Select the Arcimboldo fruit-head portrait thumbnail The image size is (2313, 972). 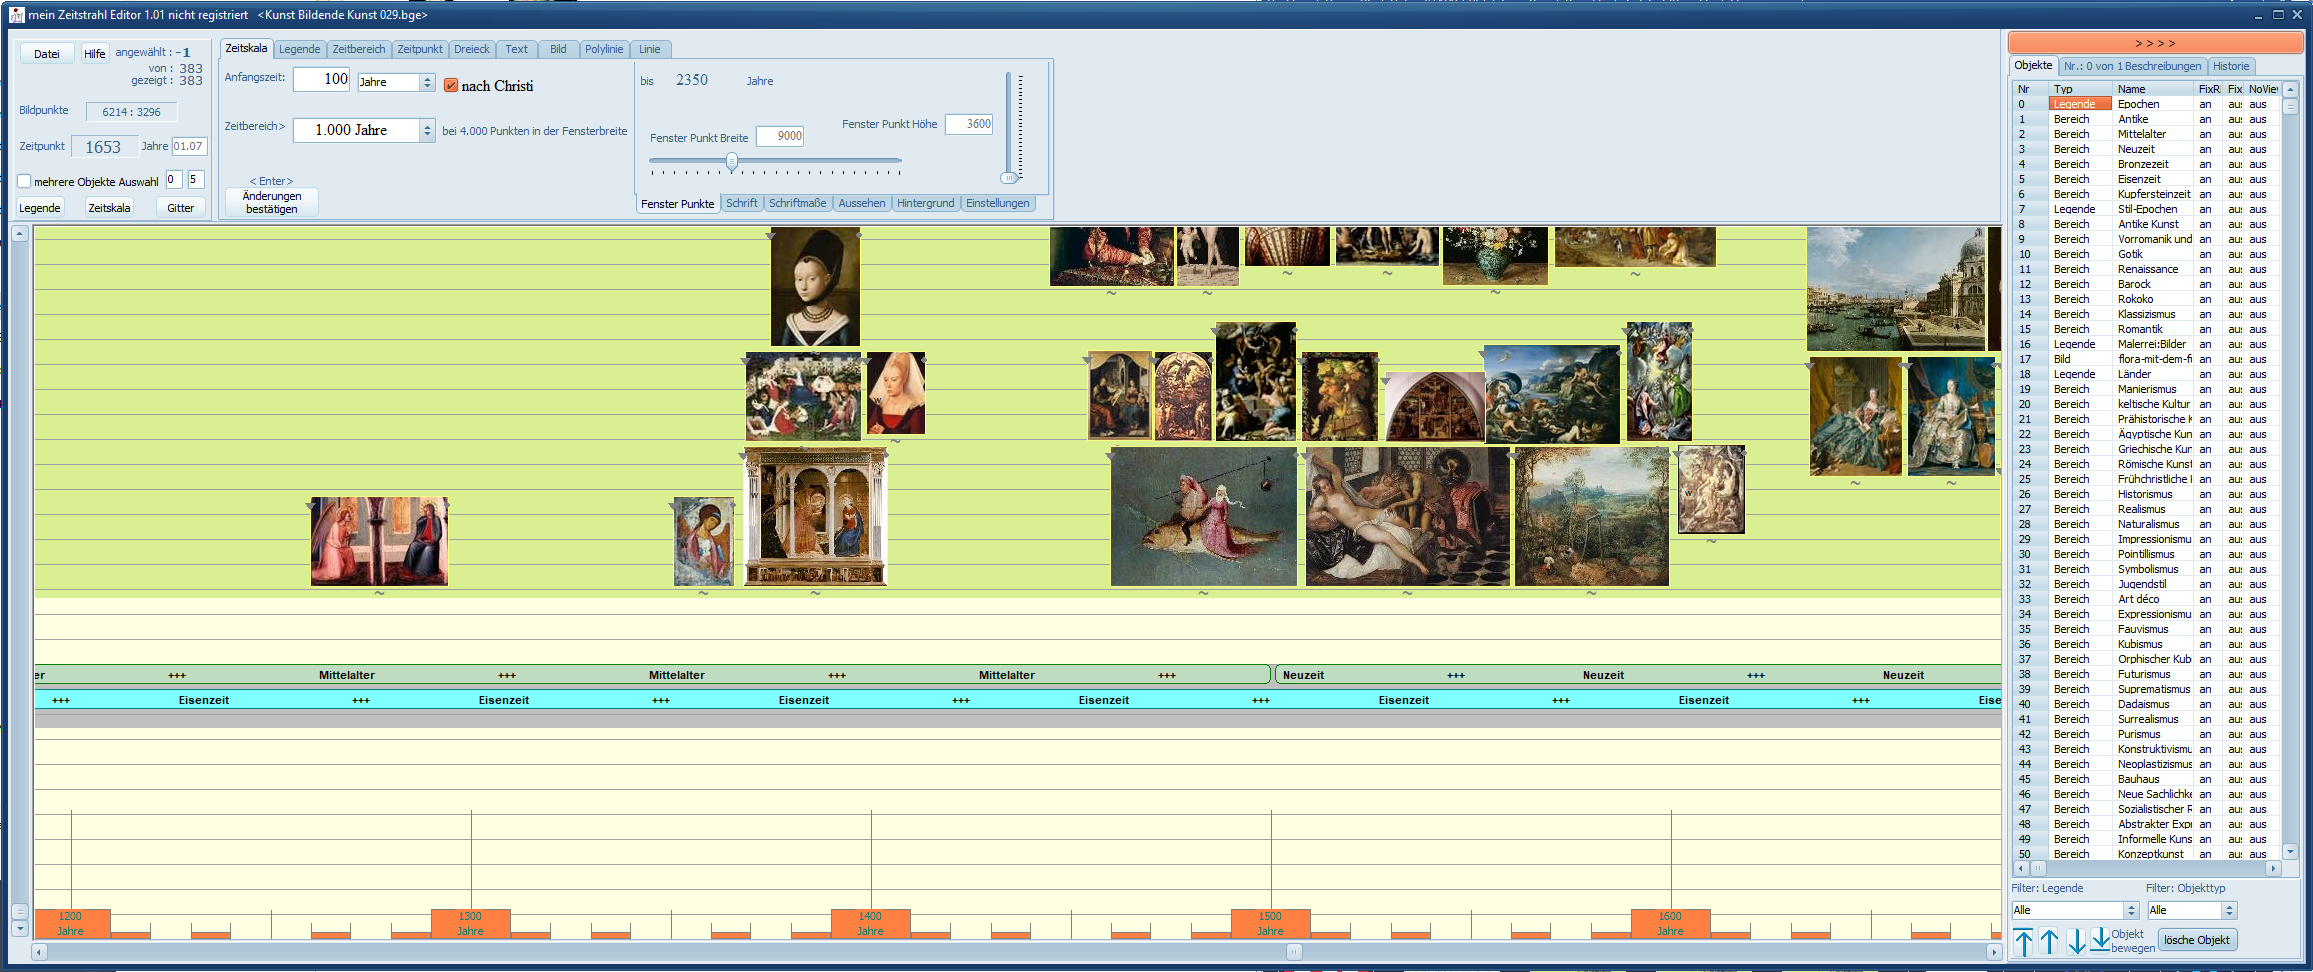pyautogui.click(x=1339, y=396)
